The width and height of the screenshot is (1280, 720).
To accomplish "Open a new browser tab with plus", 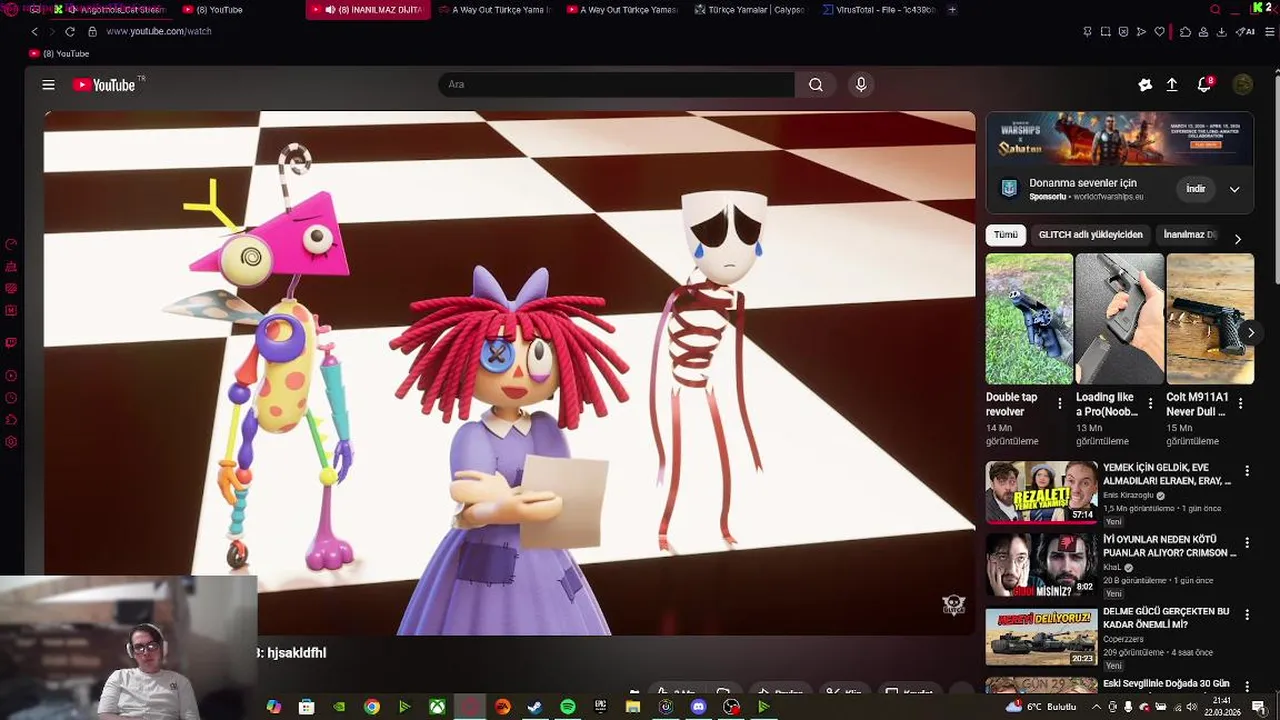I will [x=952, y=10].
